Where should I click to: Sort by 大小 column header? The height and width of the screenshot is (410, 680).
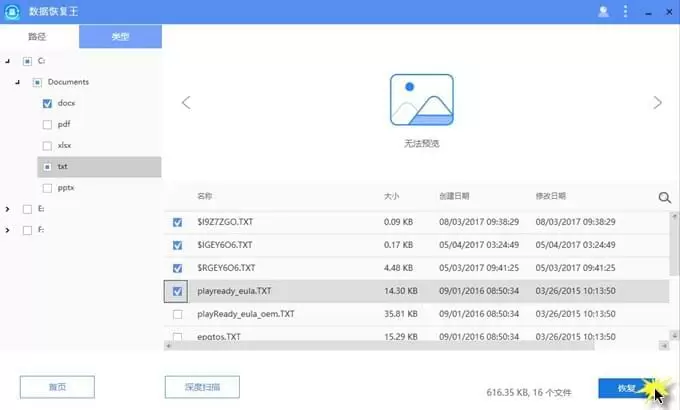[391, 196]
